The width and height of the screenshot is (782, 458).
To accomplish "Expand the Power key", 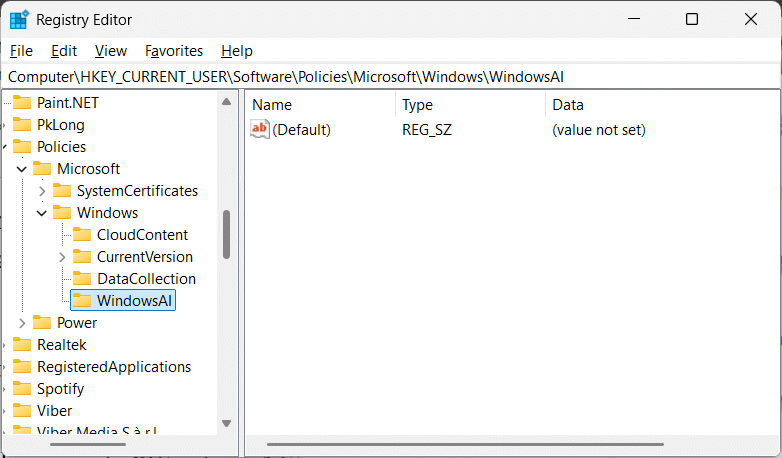I will point(22,323).
